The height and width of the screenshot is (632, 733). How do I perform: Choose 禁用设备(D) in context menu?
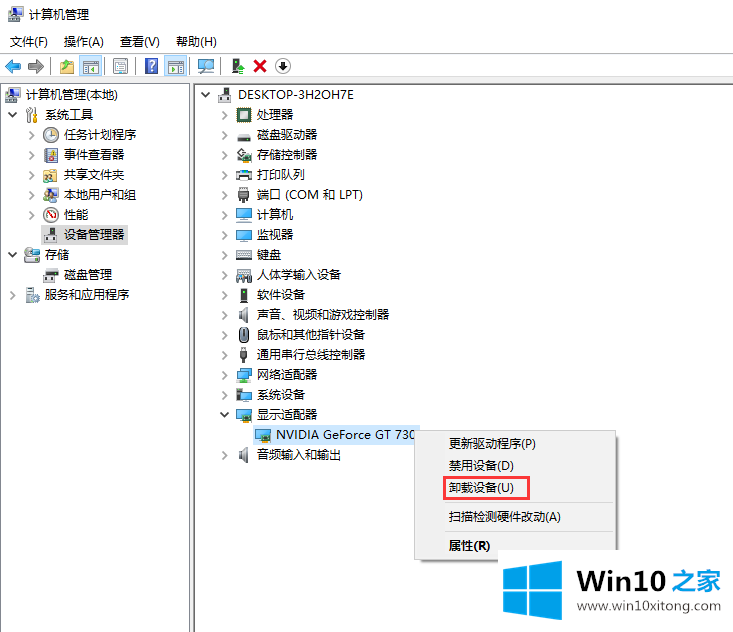[x=515, y=466]
